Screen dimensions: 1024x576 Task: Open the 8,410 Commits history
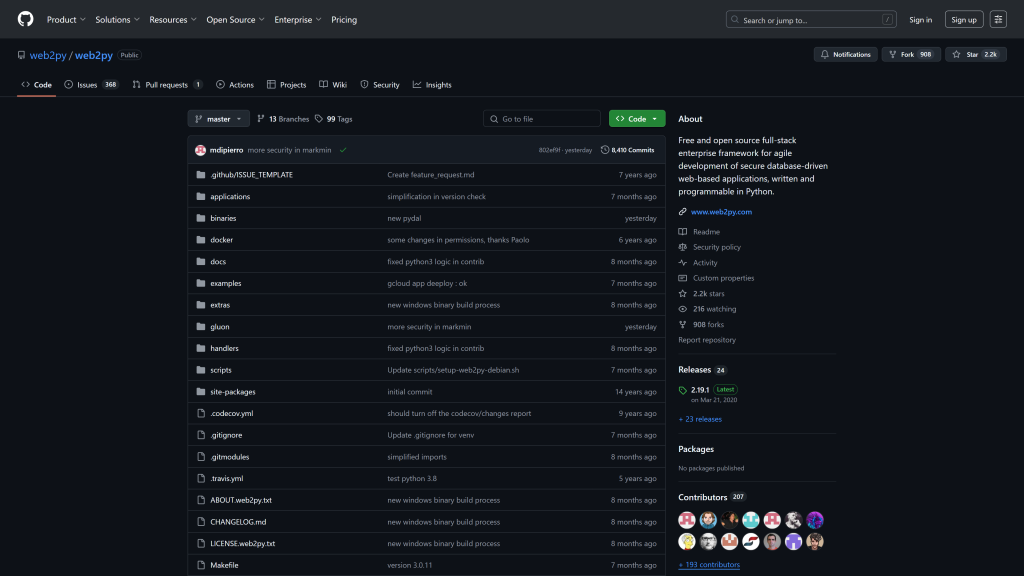coord(627,150)
